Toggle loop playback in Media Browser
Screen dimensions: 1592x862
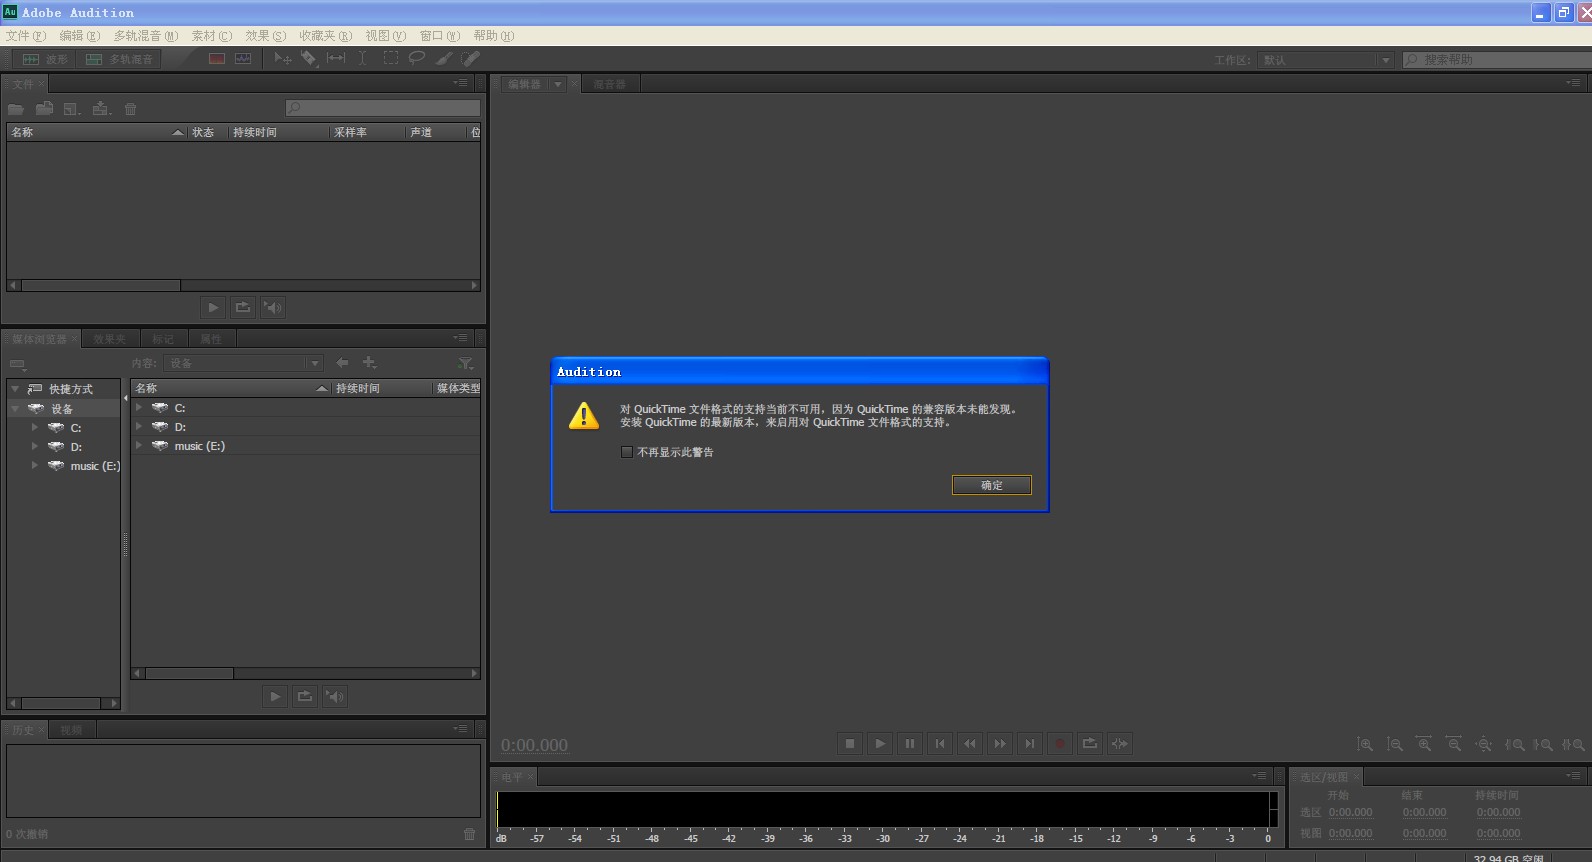point(305,696)
